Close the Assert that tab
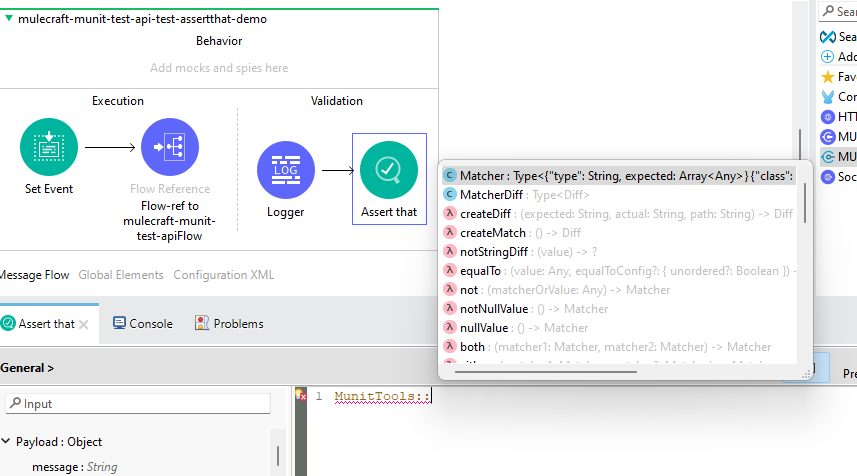The height and width of the screenshot is (476, 857). [84, 324]
